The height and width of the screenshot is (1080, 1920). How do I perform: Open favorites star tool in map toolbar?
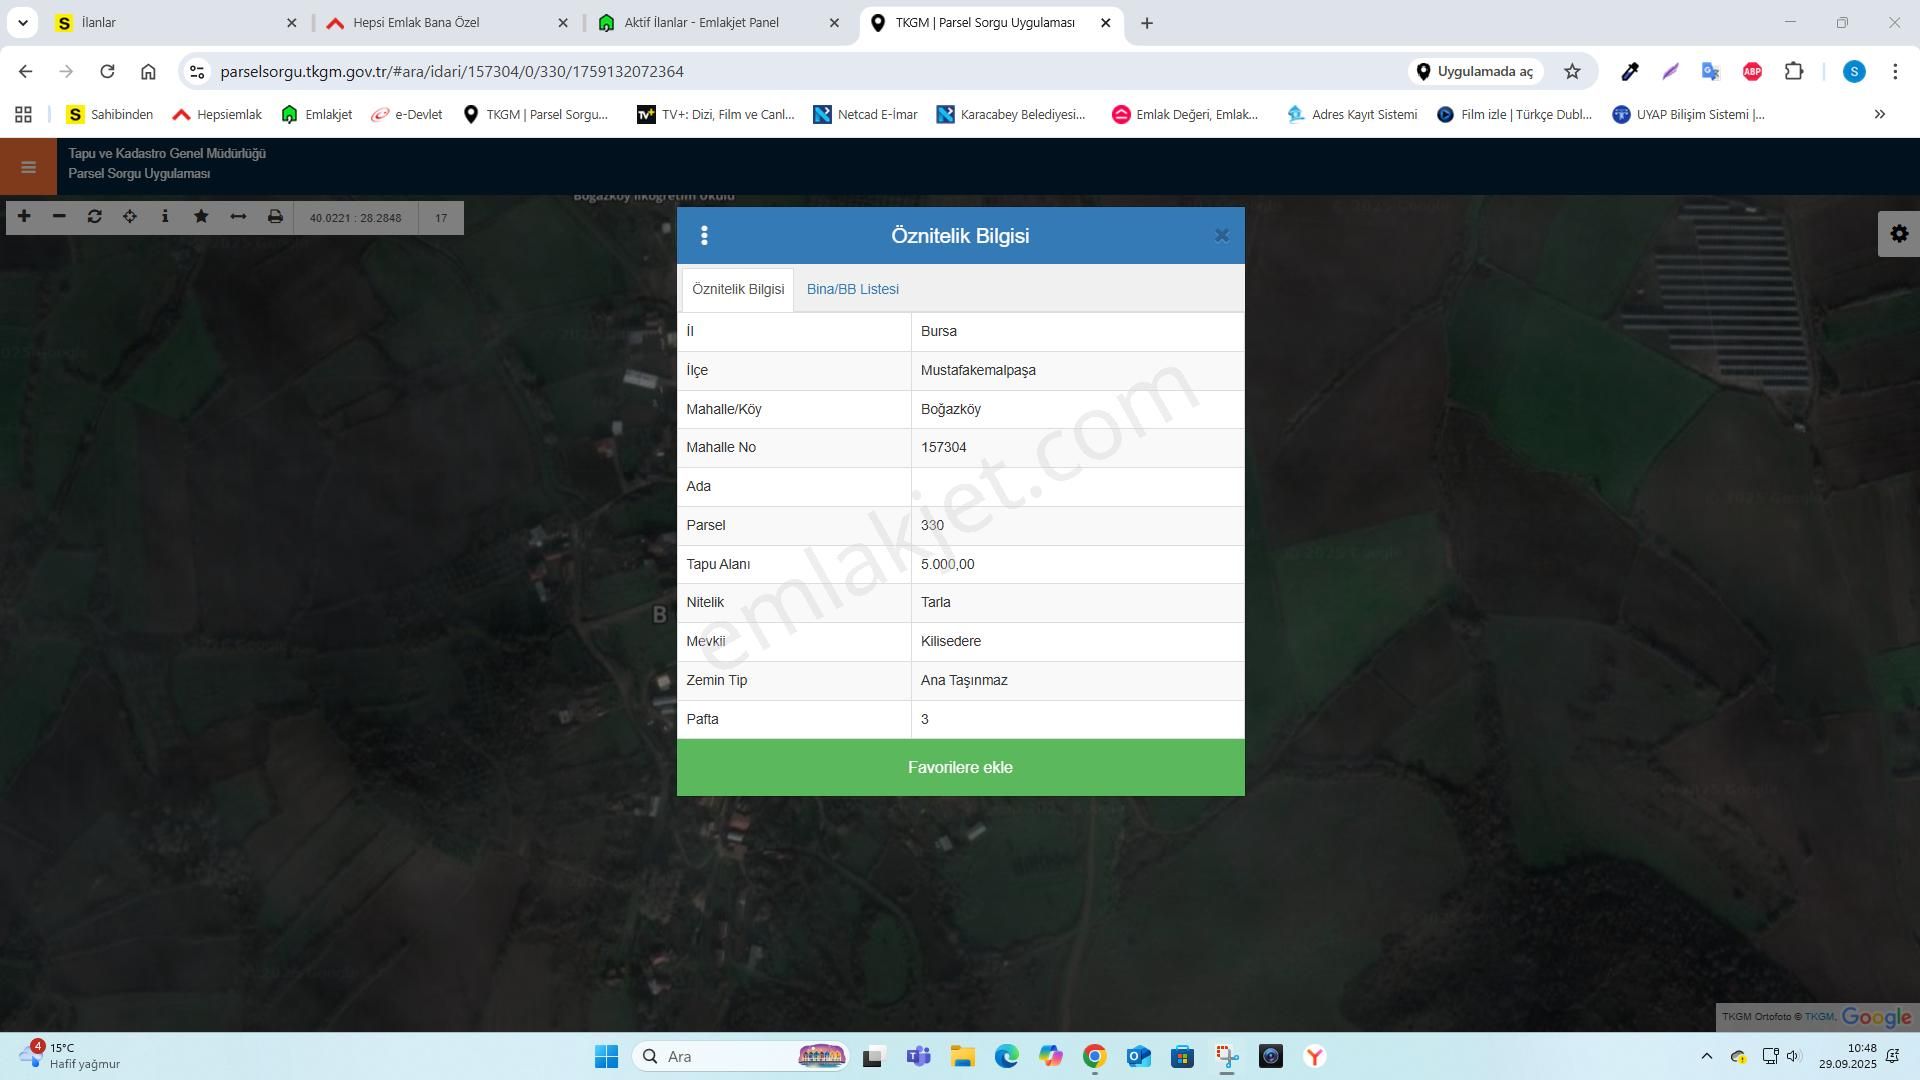tap(201, 217)
